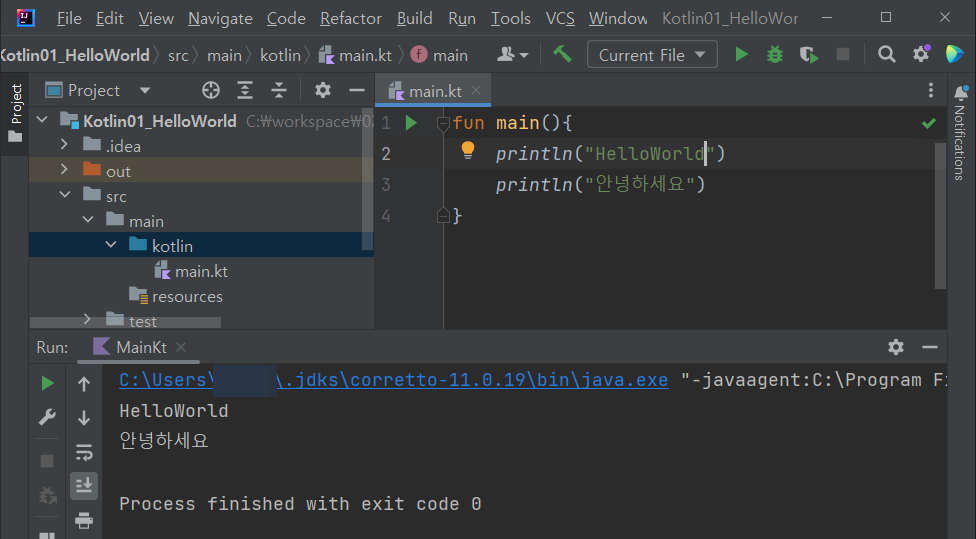Screen dimensions: 976x539
Task: Expand the test folder
Action: pyautogui.click(x=87, y=319)
